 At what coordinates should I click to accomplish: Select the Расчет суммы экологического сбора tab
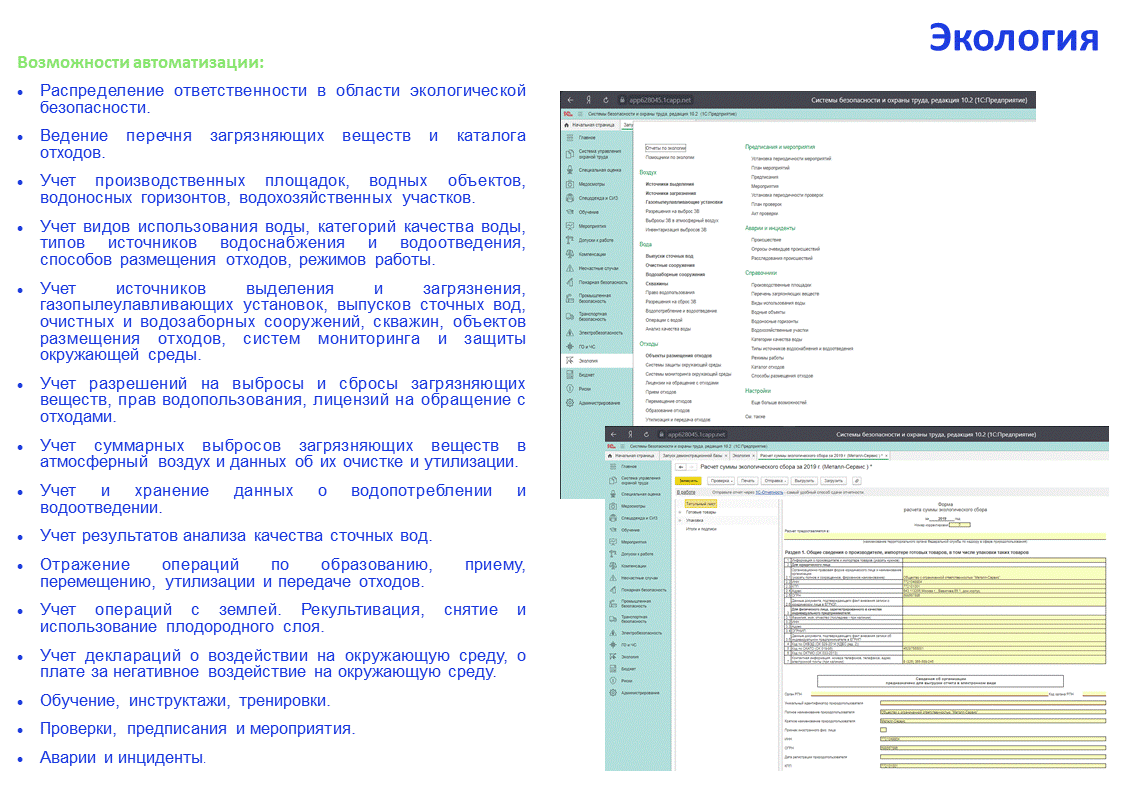[x=822, y=455]
